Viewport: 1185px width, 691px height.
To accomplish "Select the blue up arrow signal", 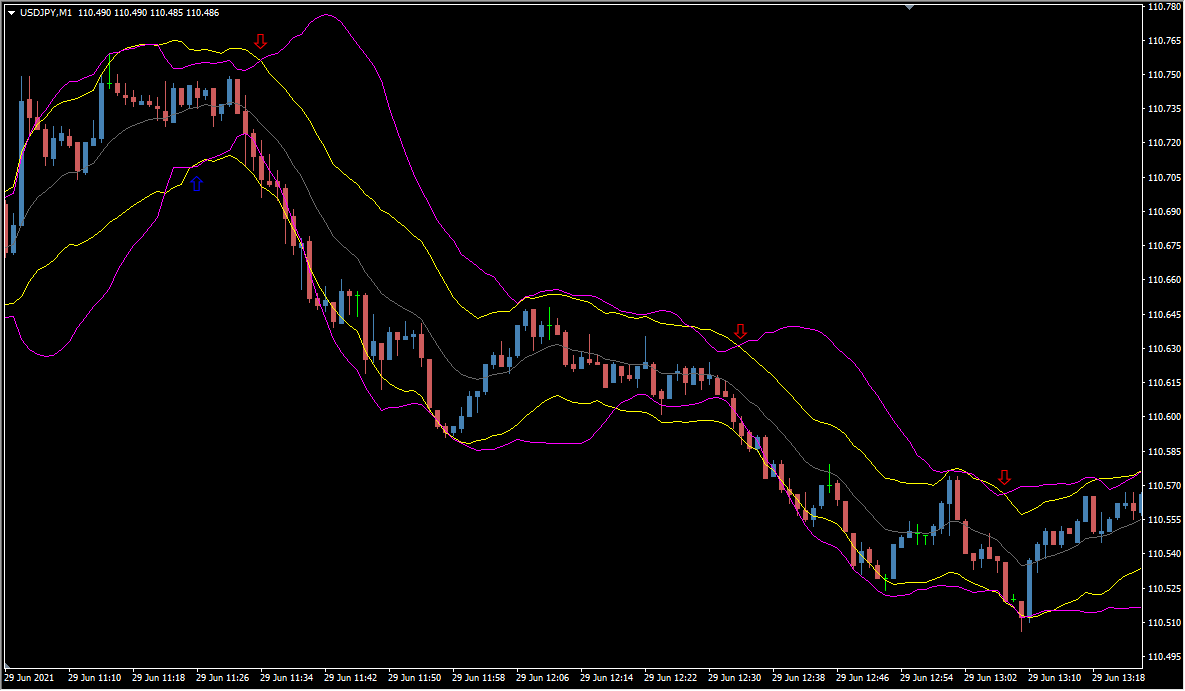I will coord(196,183).
